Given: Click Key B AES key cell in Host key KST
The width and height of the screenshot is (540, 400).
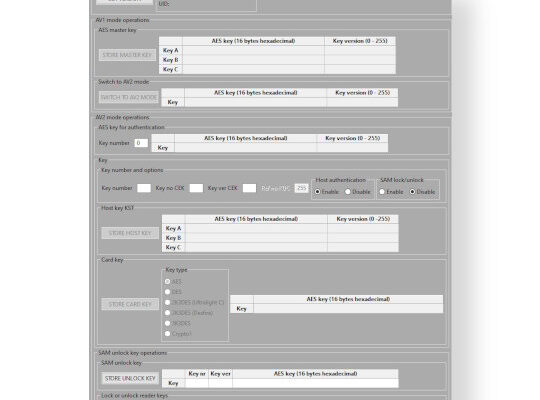Looking at the screenshot, I should point(256,238).
